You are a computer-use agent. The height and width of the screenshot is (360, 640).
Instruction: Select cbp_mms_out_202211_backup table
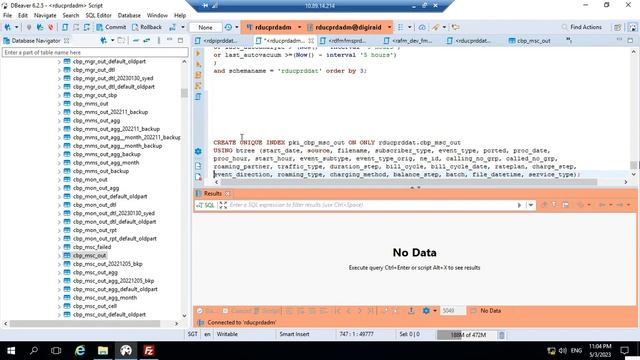point(110,112)
